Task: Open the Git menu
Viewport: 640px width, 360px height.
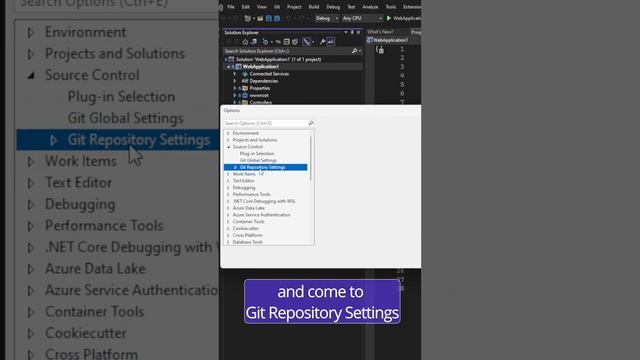Action: [x=277, y=7]
